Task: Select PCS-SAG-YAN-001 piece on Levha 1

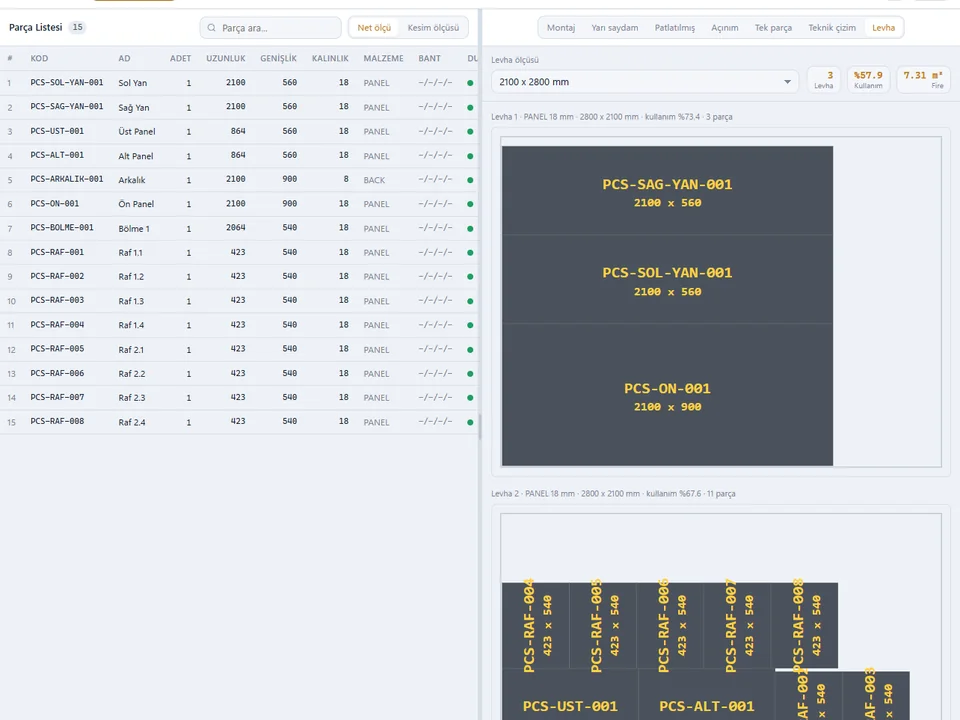Action: click(x=667, y=191)
